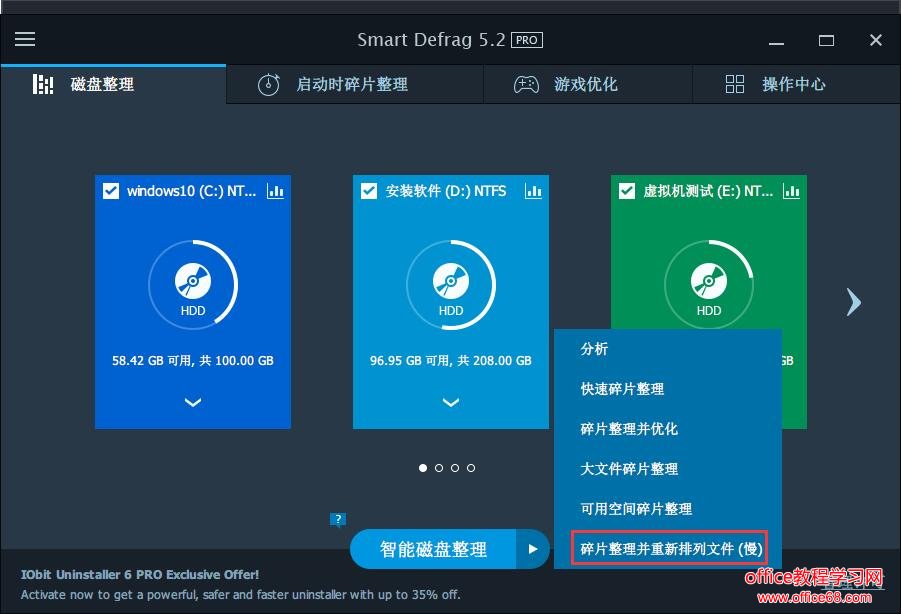The height and width of the screenshot is (614, 901).
Task: Uncheck the 虚拟机测试 (E:) drive checkbox
Action: (x=627, y=191)
